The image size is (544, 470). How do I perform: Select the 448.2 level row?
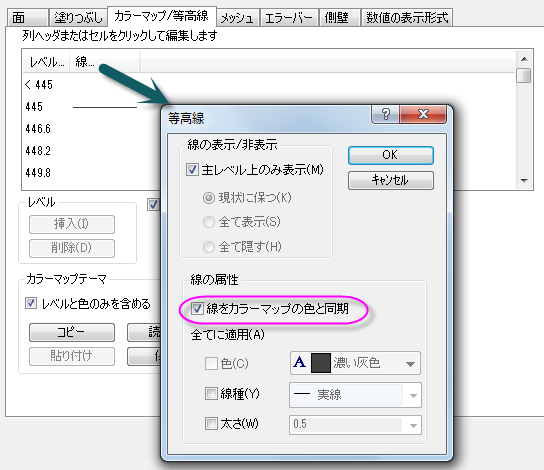(38, 151)
